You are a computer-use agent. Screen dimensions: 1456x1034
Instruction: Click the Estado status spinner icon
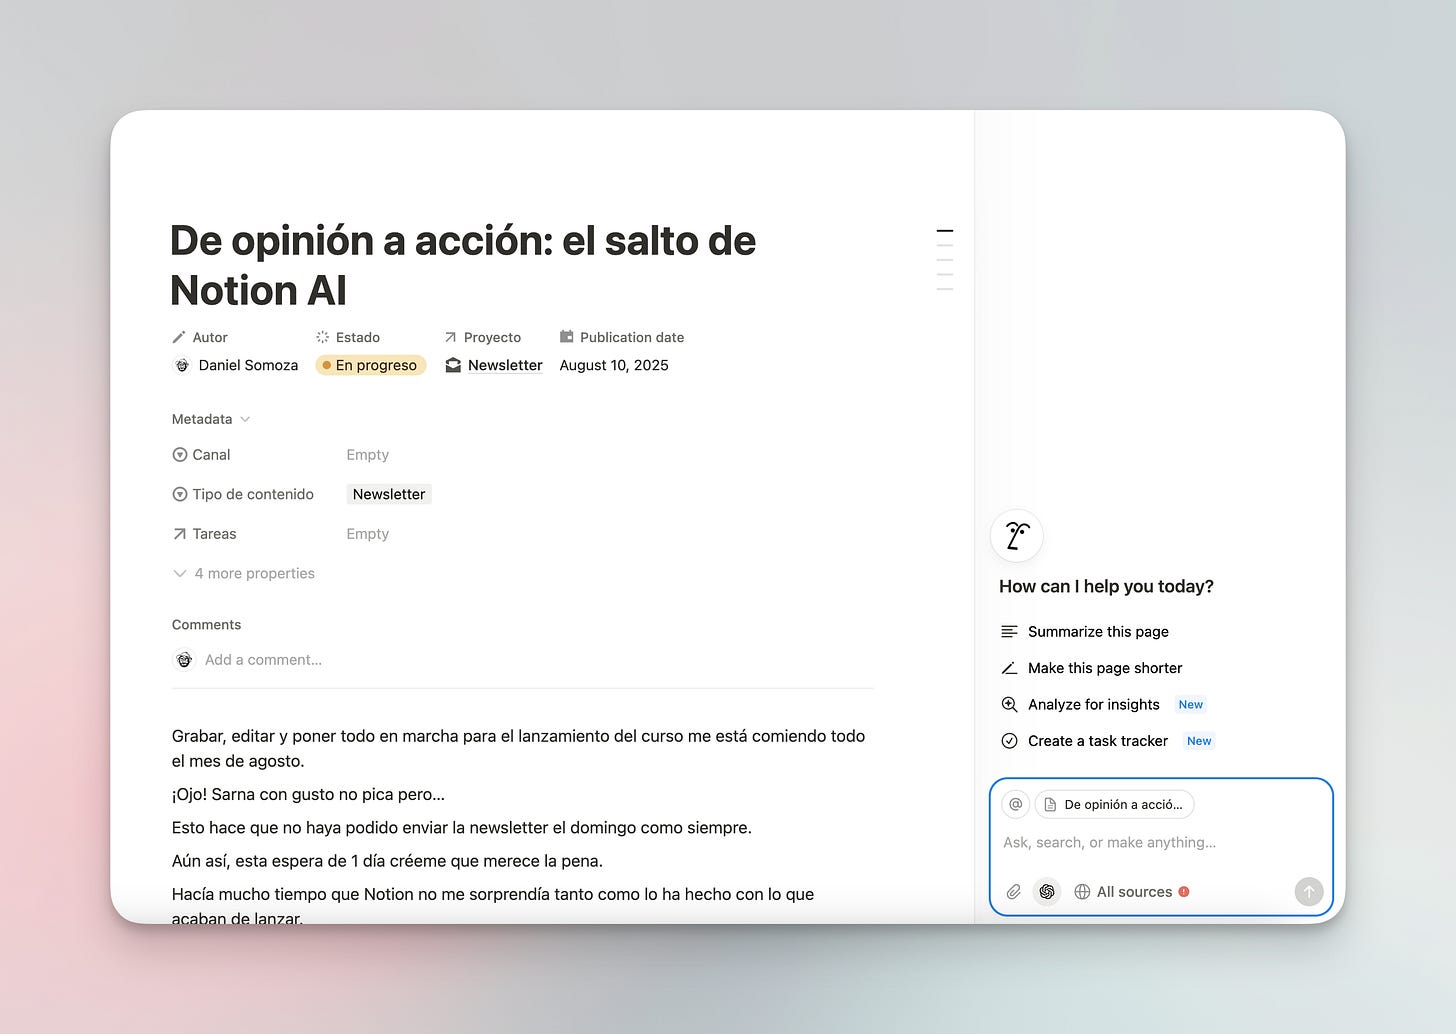322,337
